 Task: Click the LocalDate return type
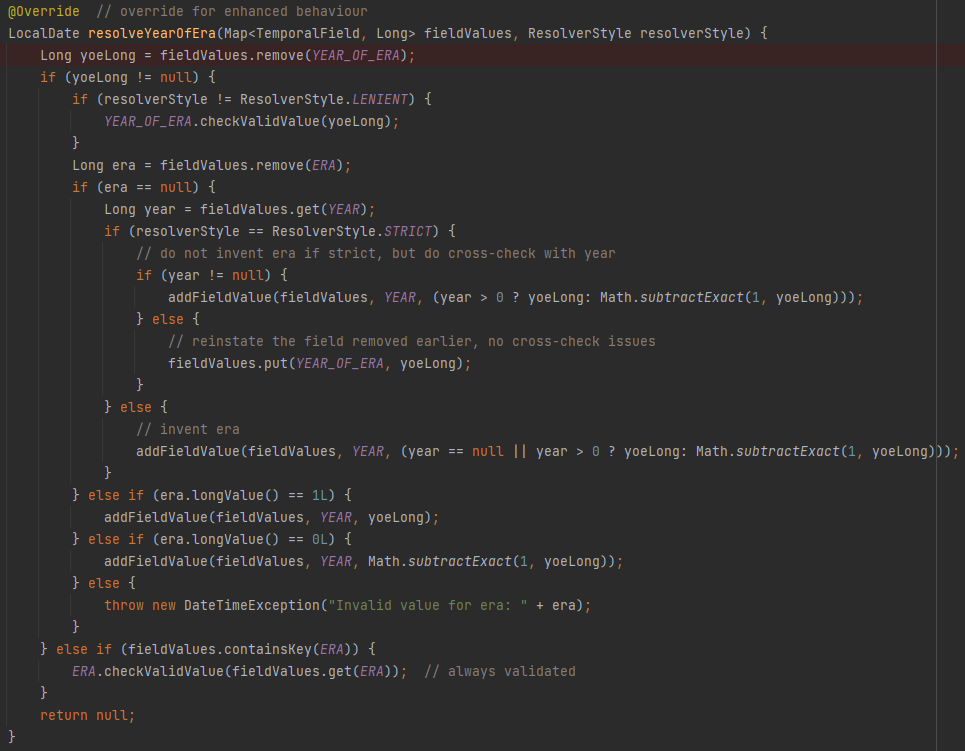click(44, 33)
